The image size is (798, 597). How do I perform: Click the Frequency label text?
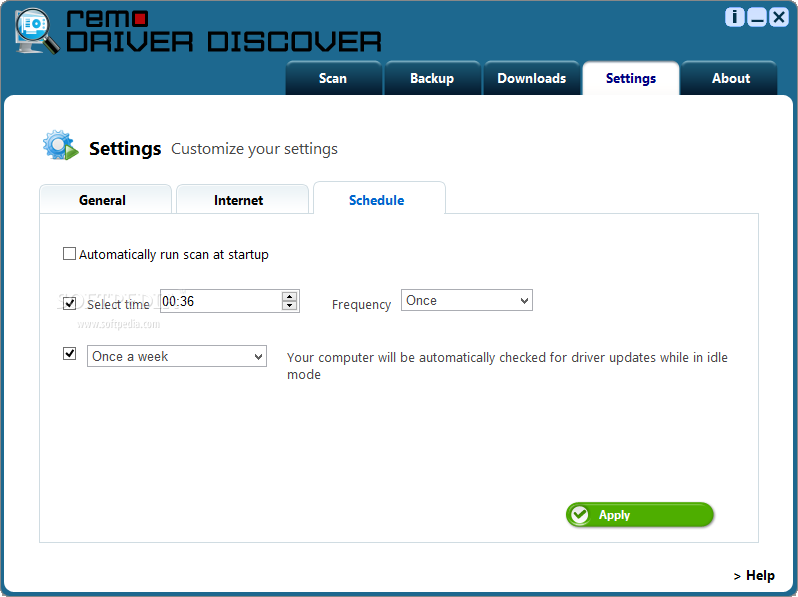pyautogui.click(x=361, y=304)
